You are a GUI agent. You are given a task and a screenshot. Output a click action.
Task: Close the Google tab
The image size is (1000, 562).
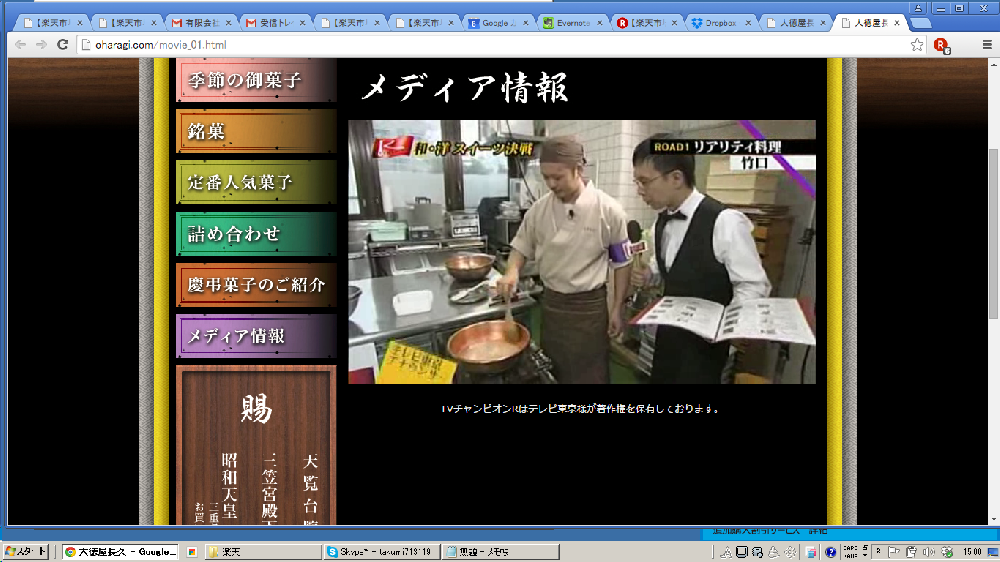click(x=526, y=23)
